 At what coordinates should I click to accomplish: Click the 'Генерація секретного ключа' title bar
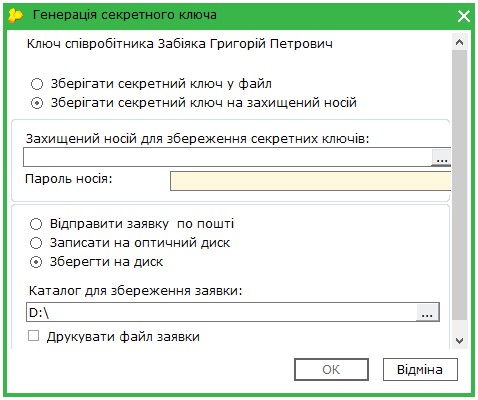point(125,15)
